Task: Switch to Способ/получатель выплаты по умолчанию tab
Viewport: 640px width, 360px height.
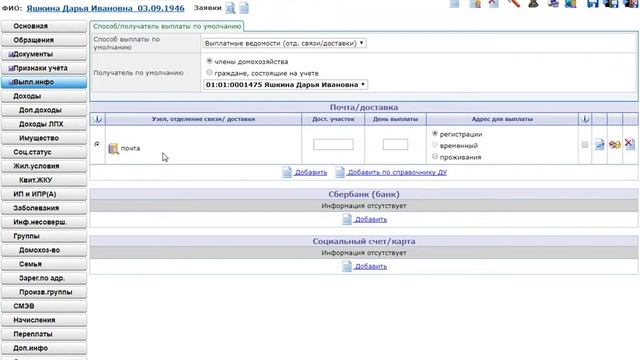Action: click(167, 26)
